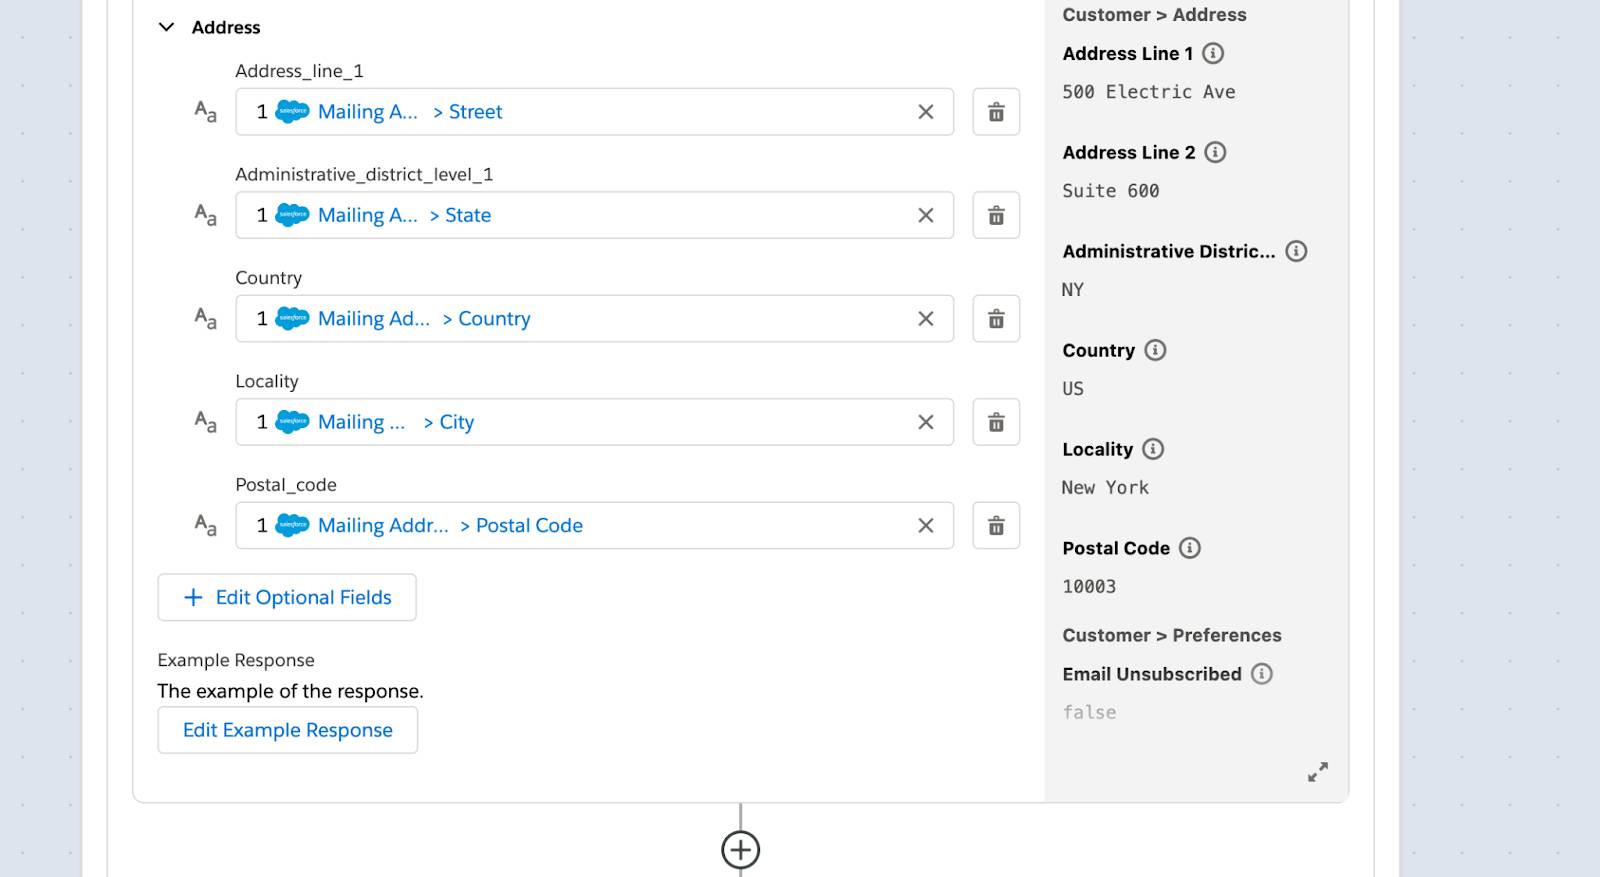This screenshot has width=1600, height=877.
Task: Select the 'Suite 600' sample value
Action: 1111,191
